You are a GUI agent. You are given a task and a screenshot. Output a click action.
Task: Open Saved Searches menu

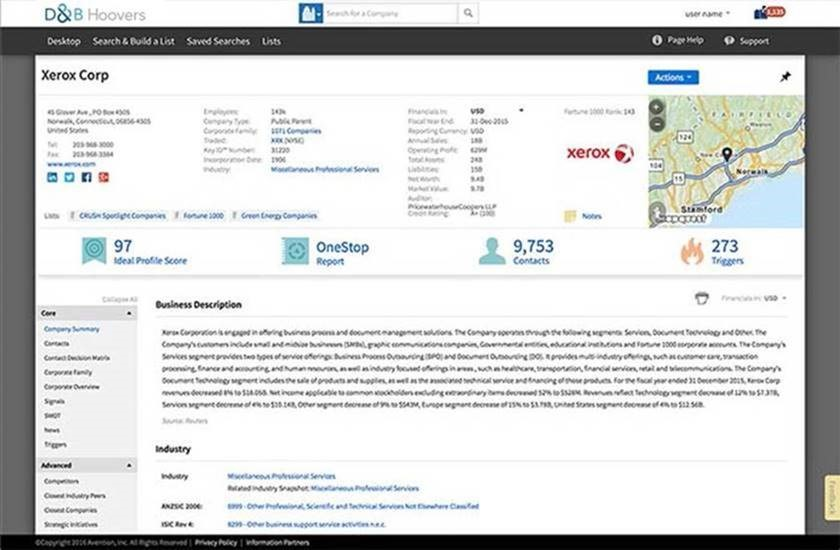(x=218, y=41)
